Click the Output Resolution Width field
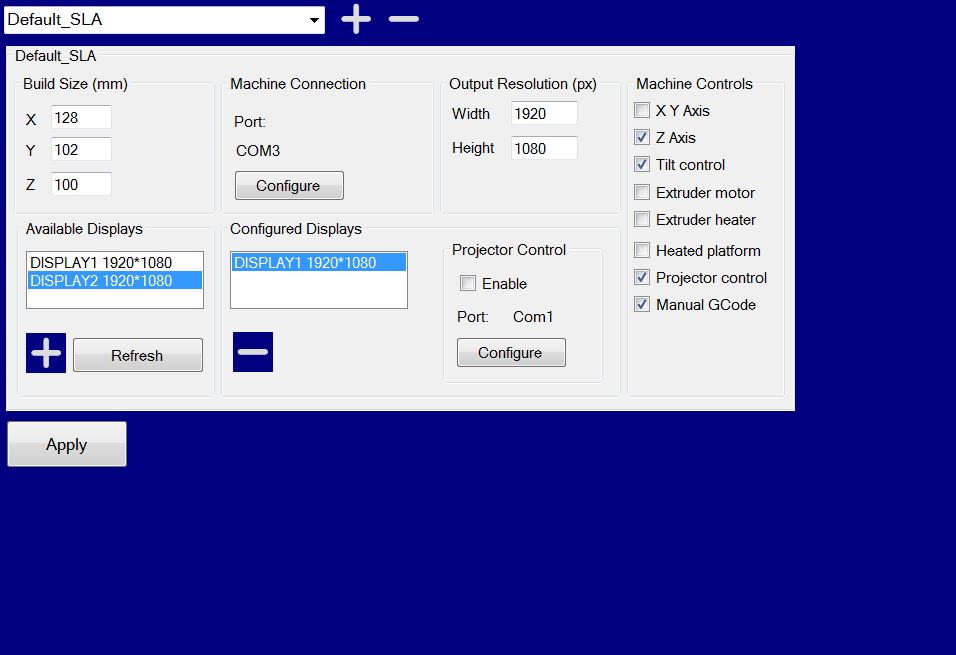 coord(544,114)
